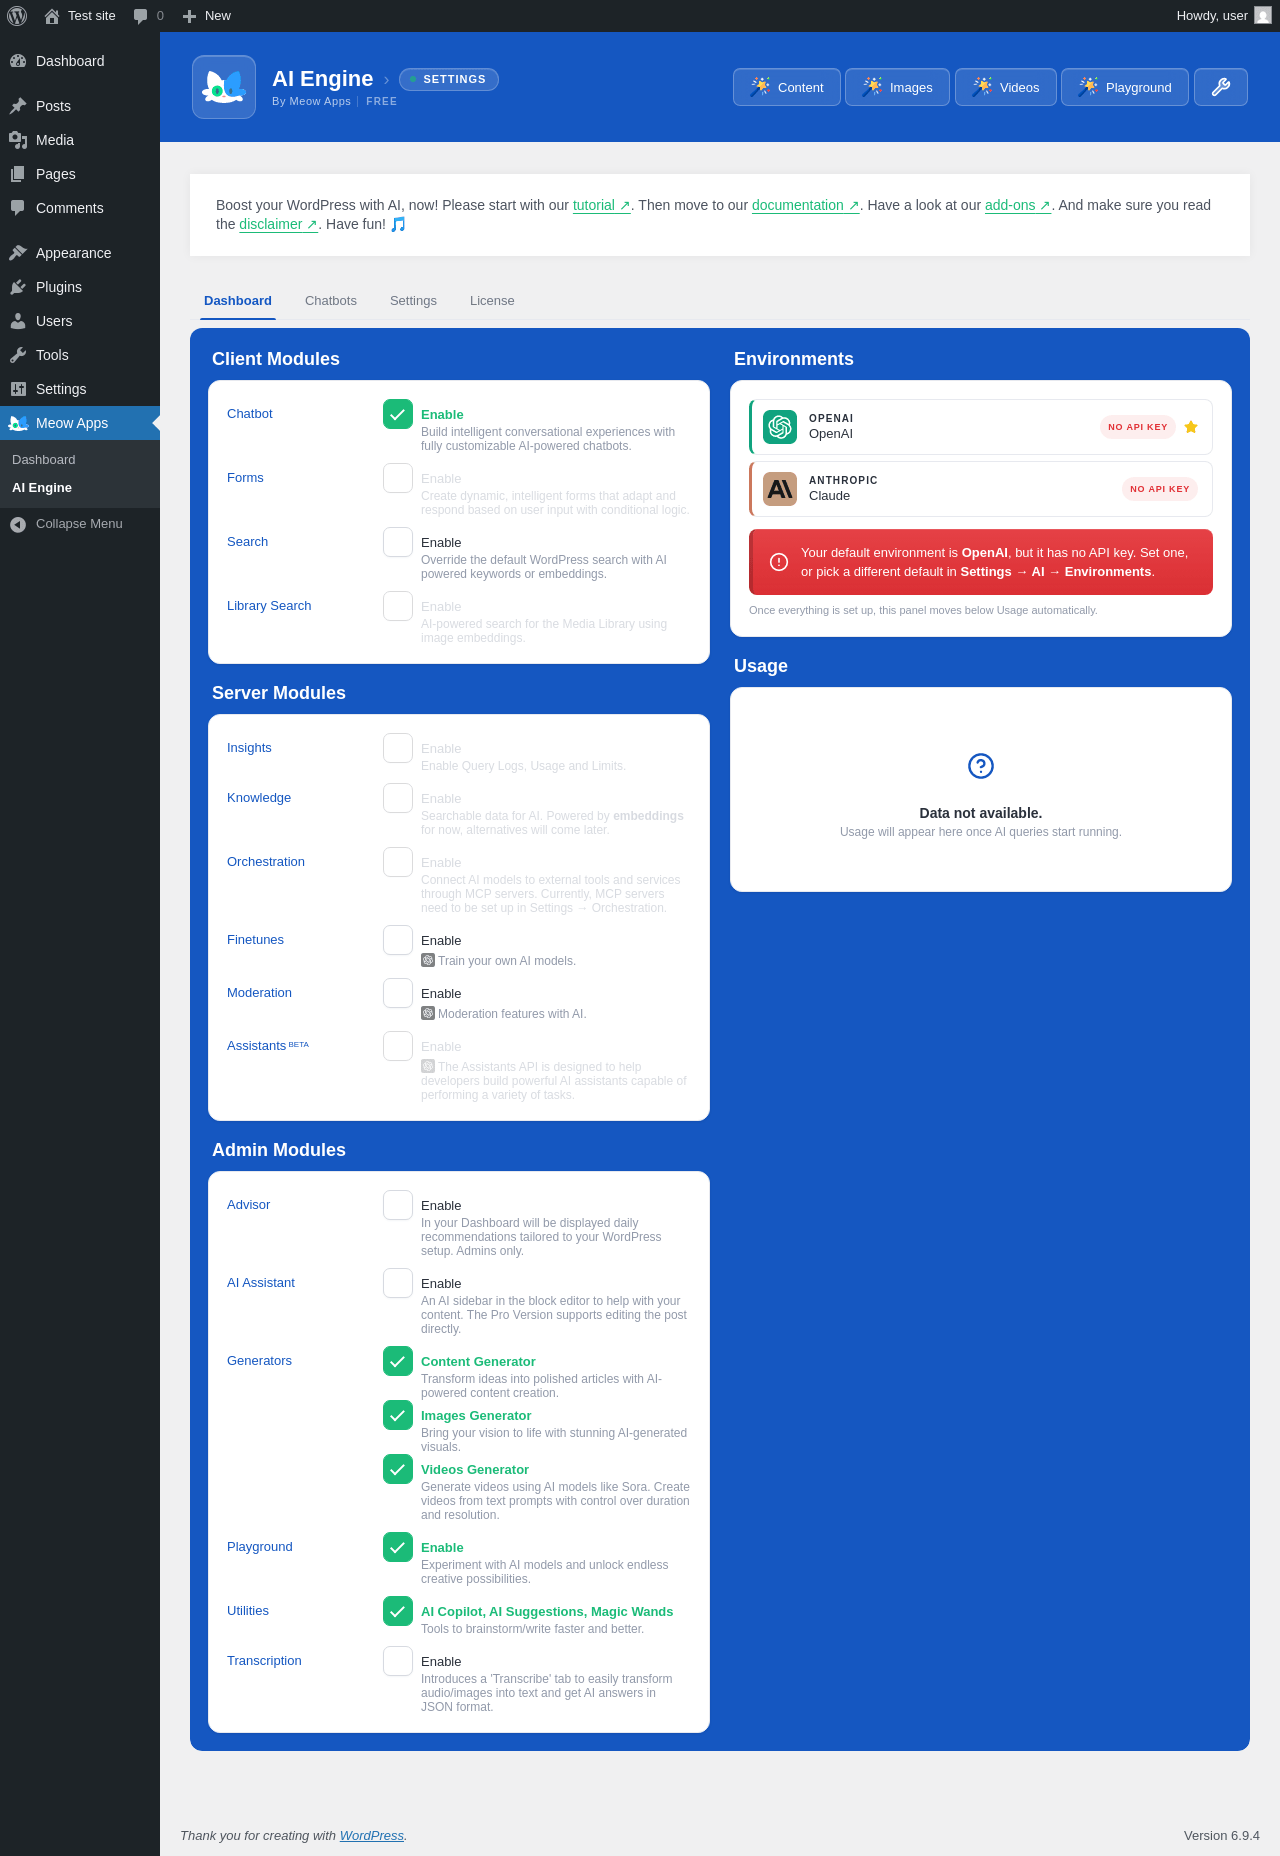
Task: Disable the Chatbot module checkbox
Action: click(x=398, y=414)
